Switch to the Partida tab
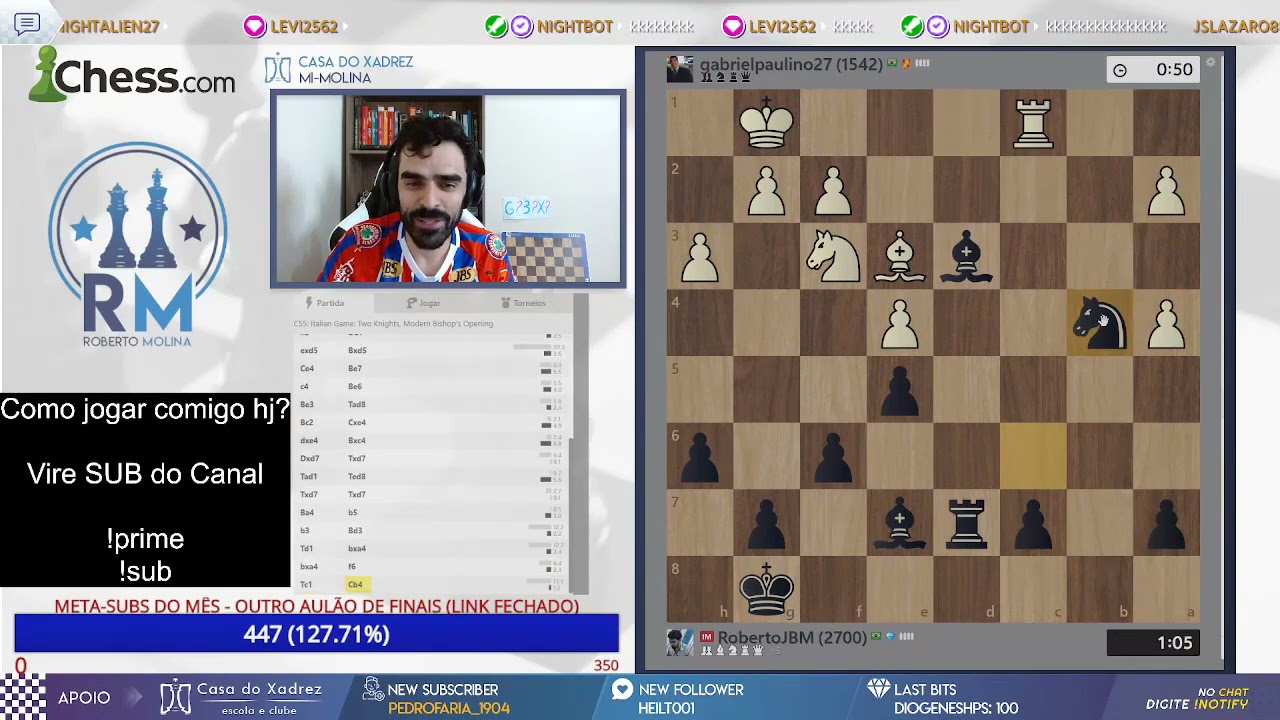 click(x=325, y=303)
